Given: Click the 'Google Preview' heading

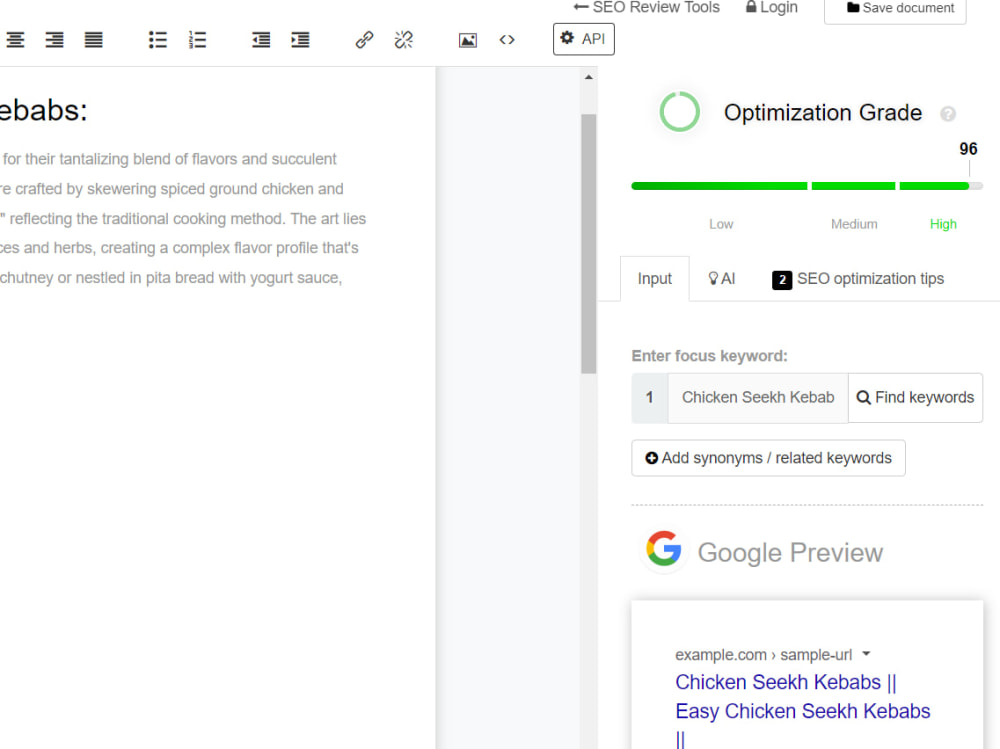Looking at the screenshot, I should coord(790,552).
